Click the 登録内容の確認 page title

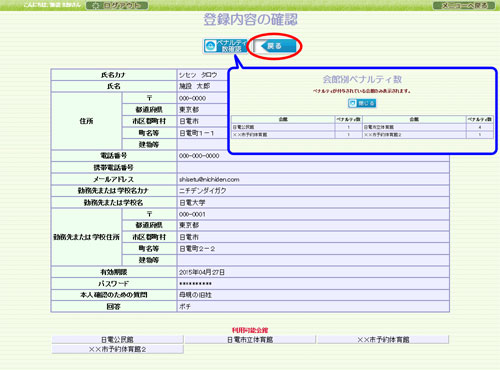tap(250, 20)
